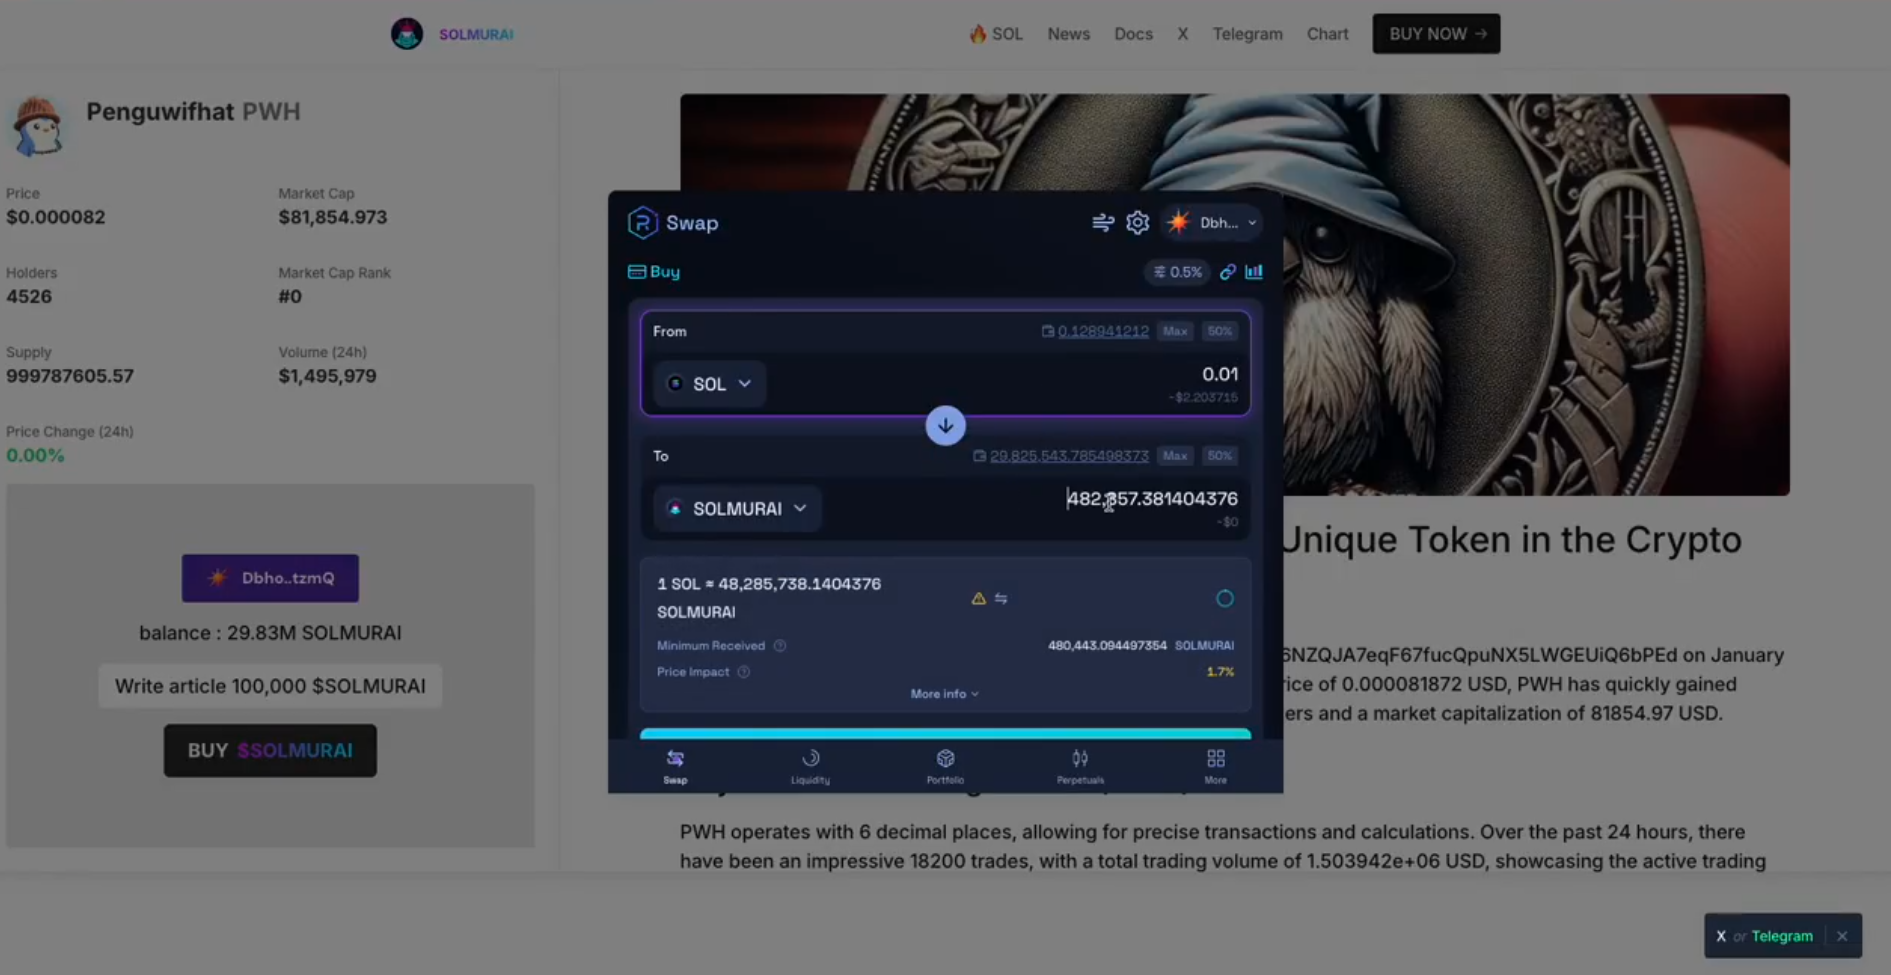This screenshot has height=975, width=1891.
Task: Select 50% of the SOL balance
Action: (1219, 331)
